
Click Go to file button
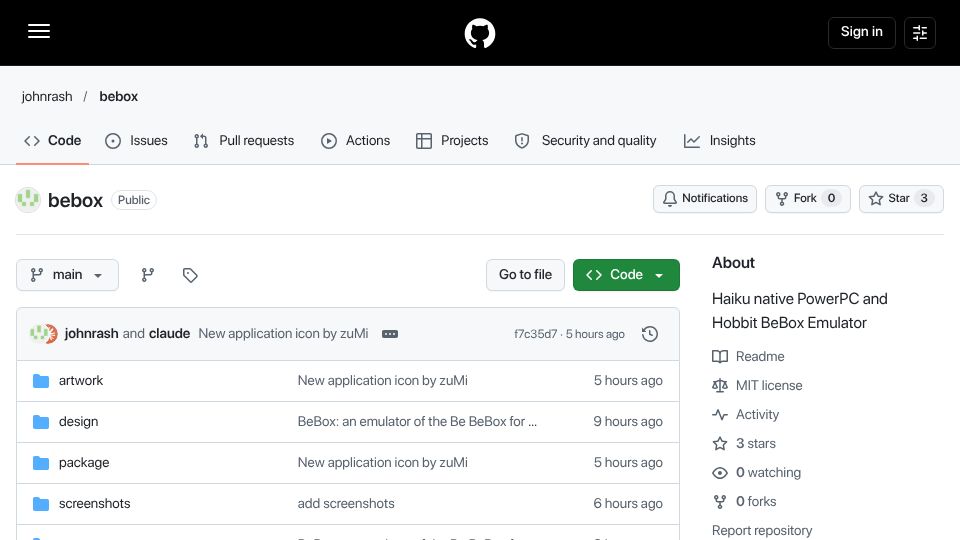(x=525, y=275)
